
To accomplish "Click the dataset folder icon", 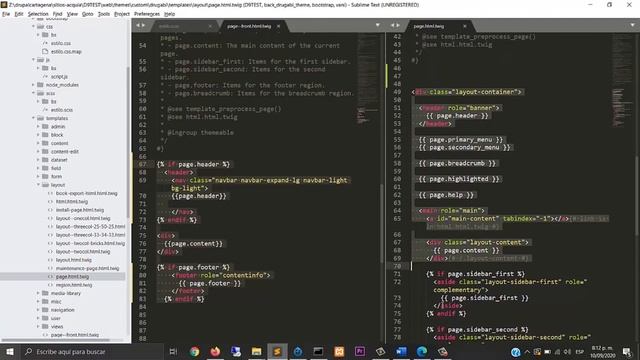I will [x=45, y=160].
